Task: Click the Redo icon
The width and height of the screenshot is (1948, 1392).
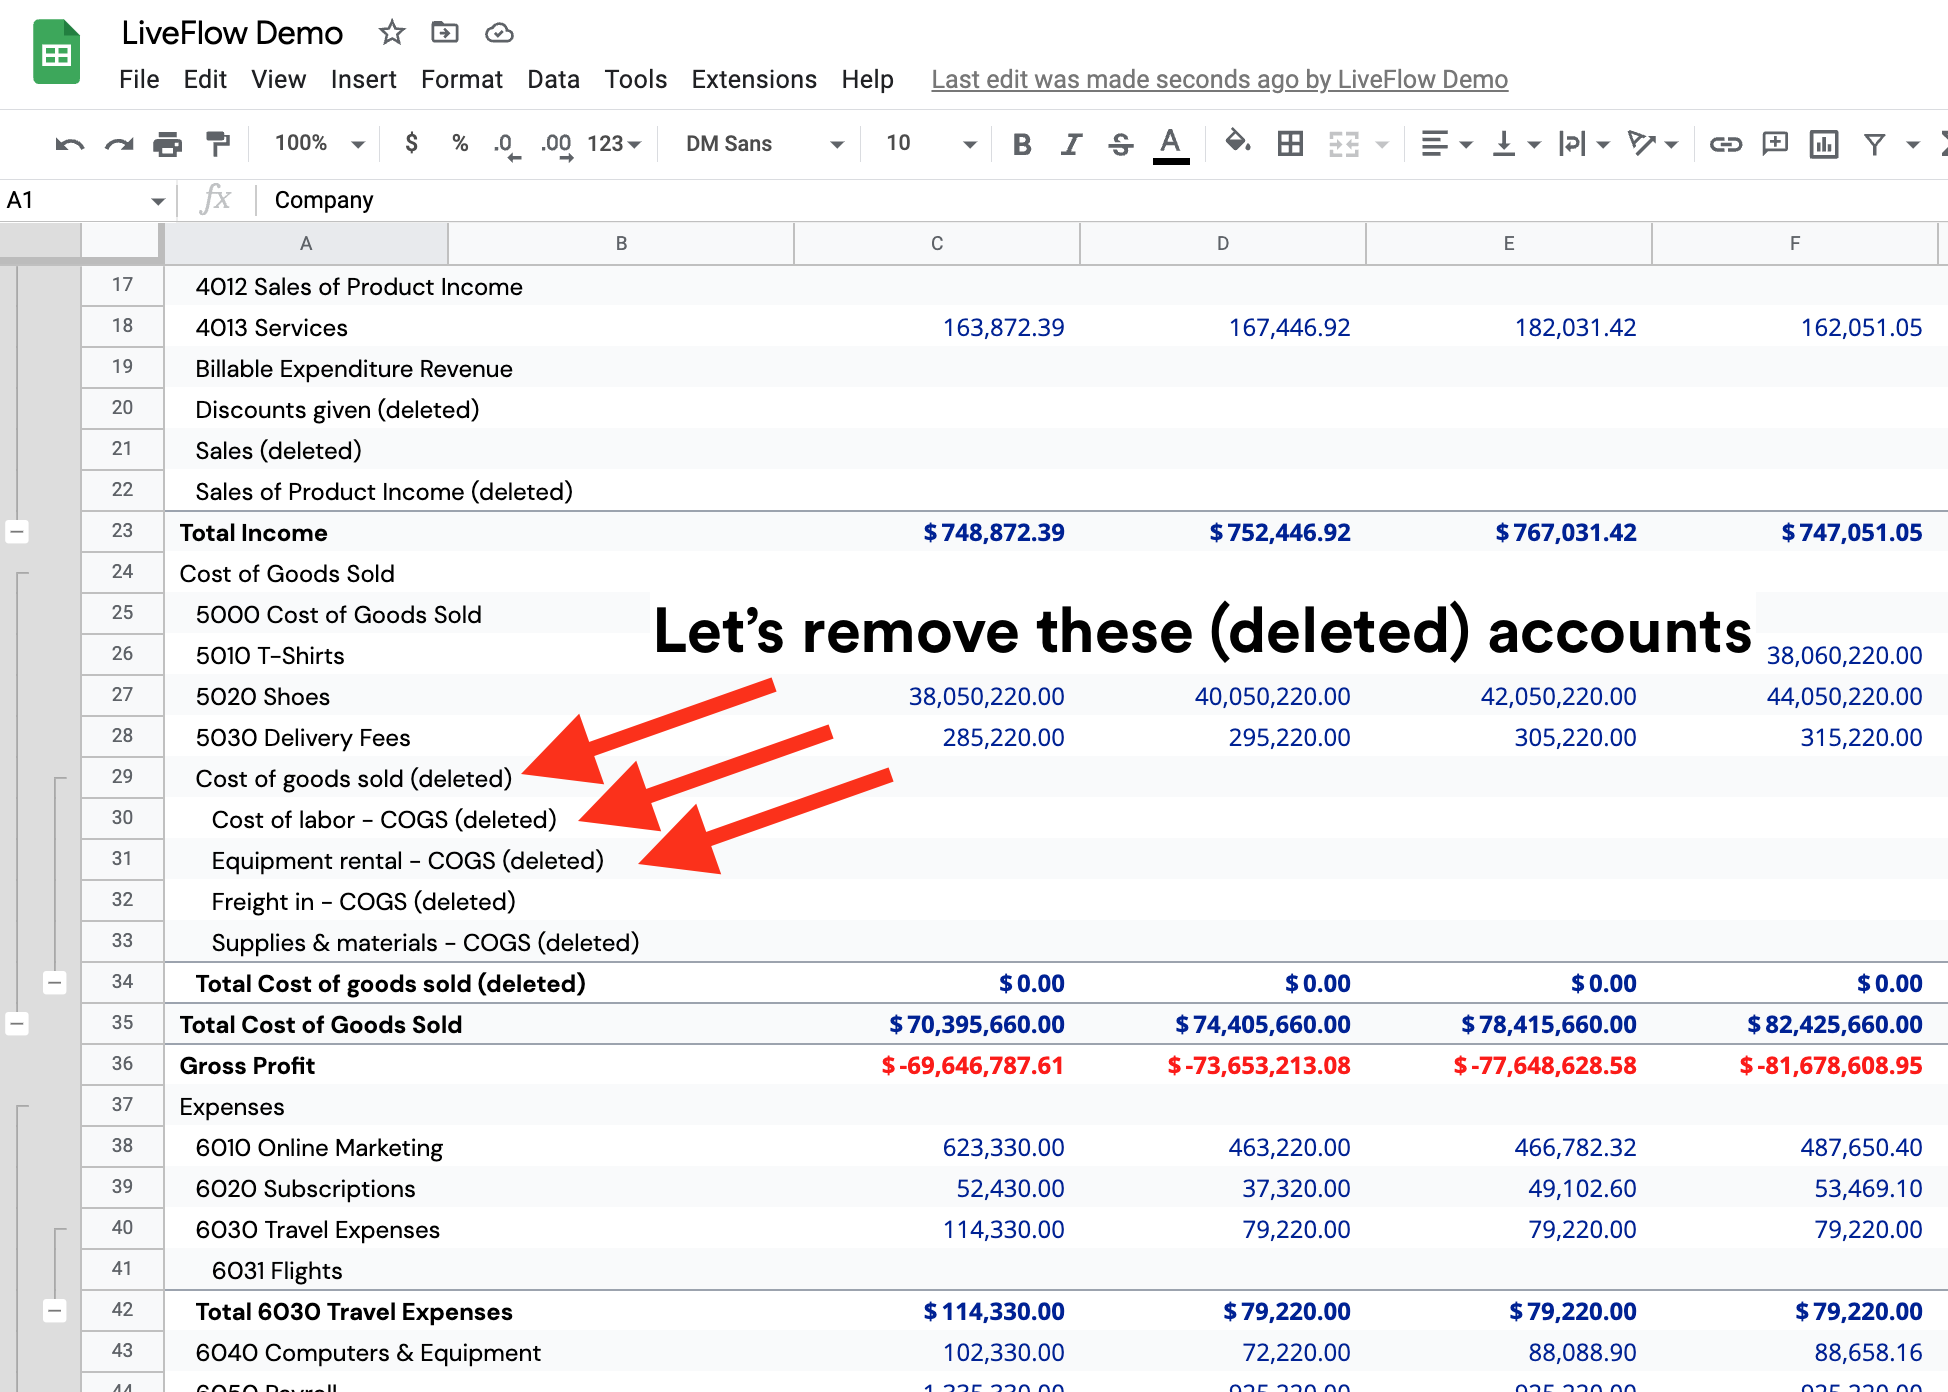Action: (119, 144)
